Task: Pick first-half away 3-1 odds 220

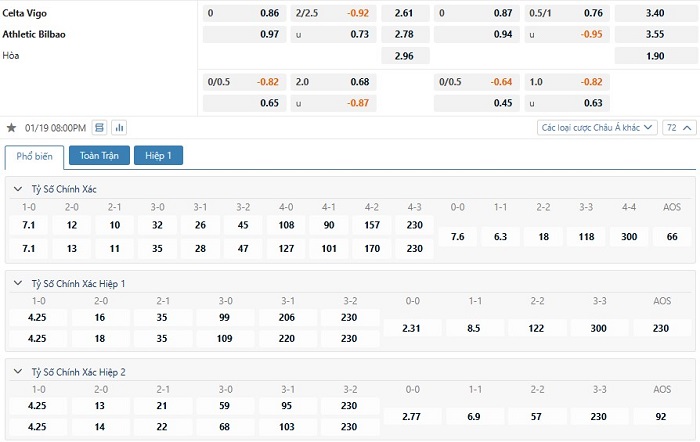Action: tap(287, 338)
